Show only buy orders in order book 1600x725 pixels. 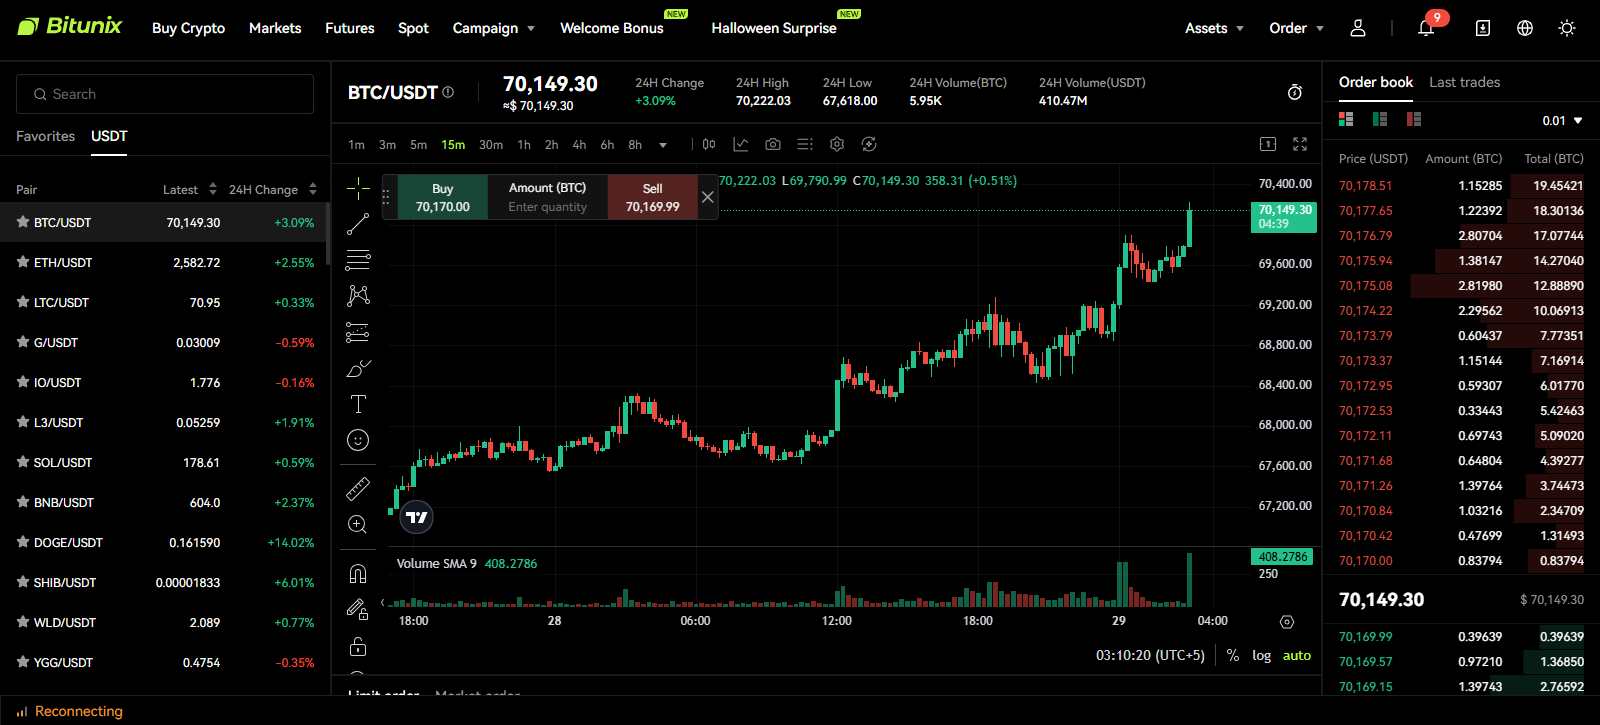[1380, 119]
